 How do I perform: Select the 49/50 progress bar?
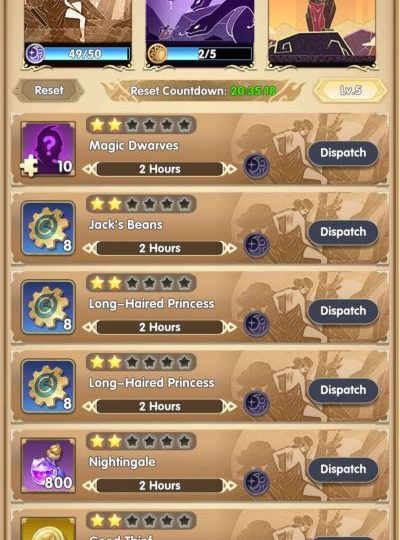click(86, 54)
